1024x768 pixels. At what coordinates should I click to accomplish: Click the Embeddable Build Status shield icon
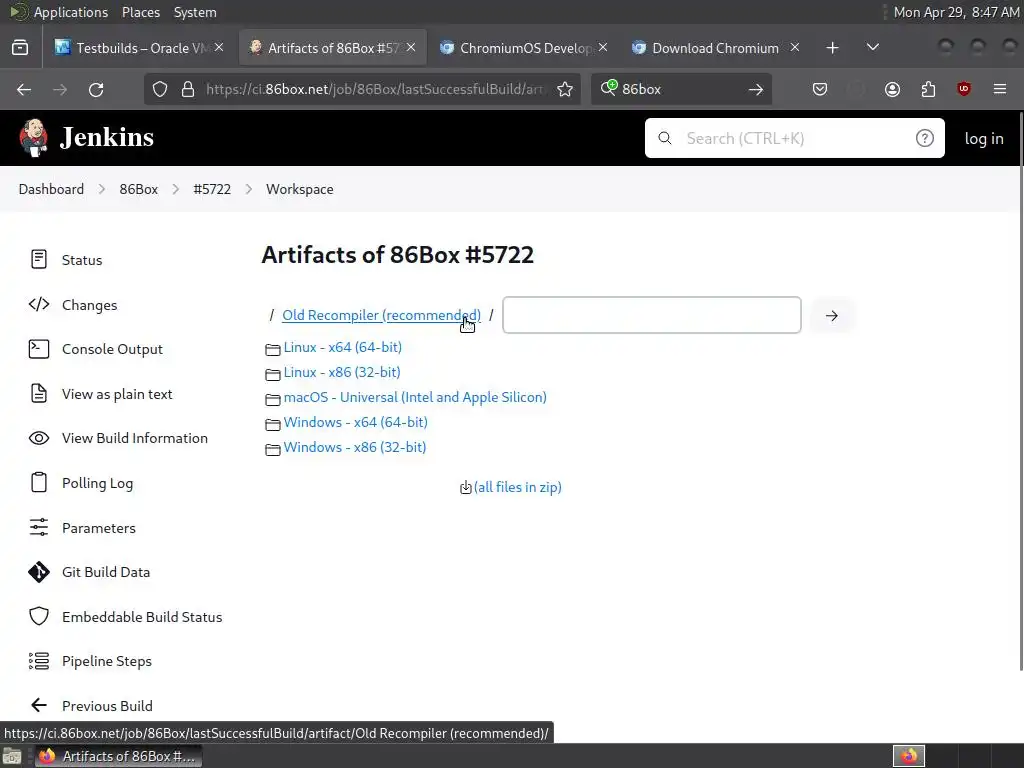pos(39,616)
